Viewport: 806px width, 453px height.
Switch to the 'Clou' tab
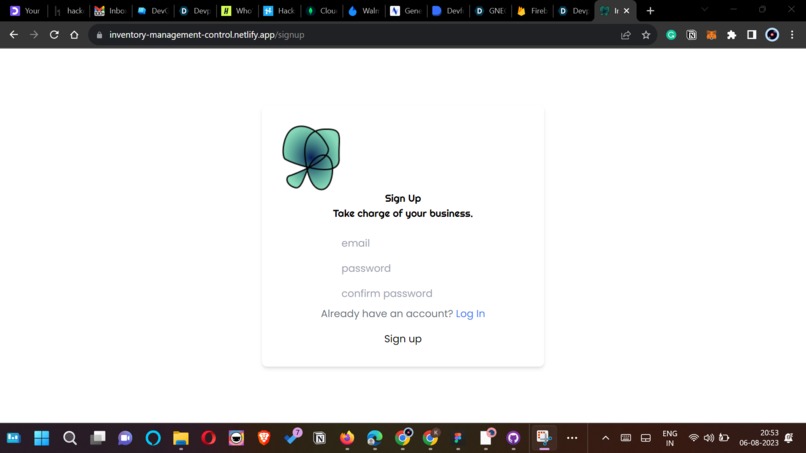321,11
